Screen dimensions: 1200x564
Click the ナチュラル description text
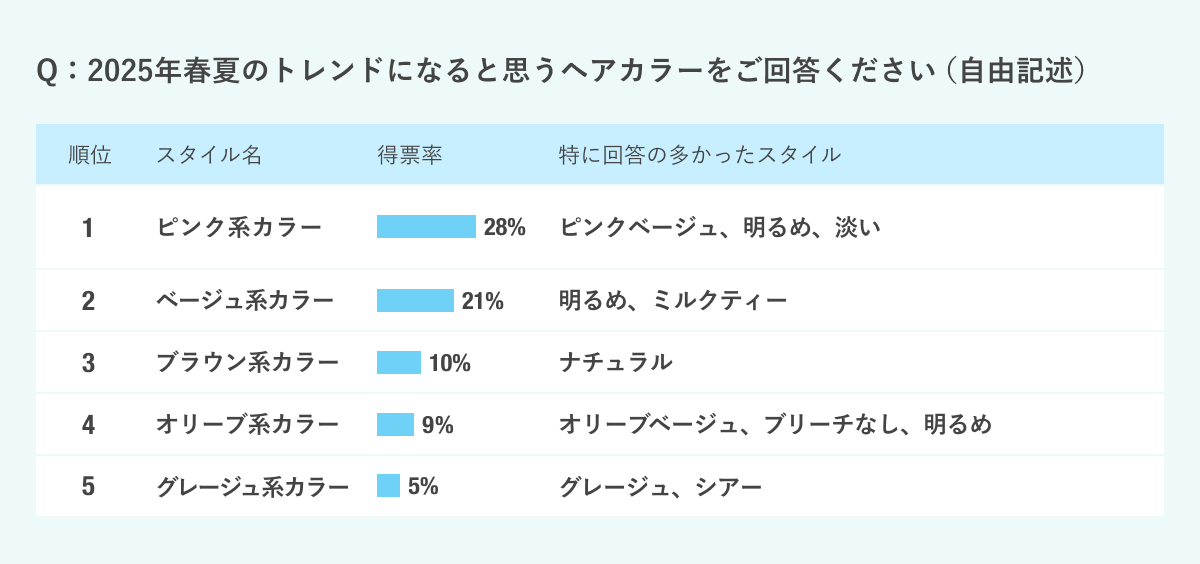[615, 362]
